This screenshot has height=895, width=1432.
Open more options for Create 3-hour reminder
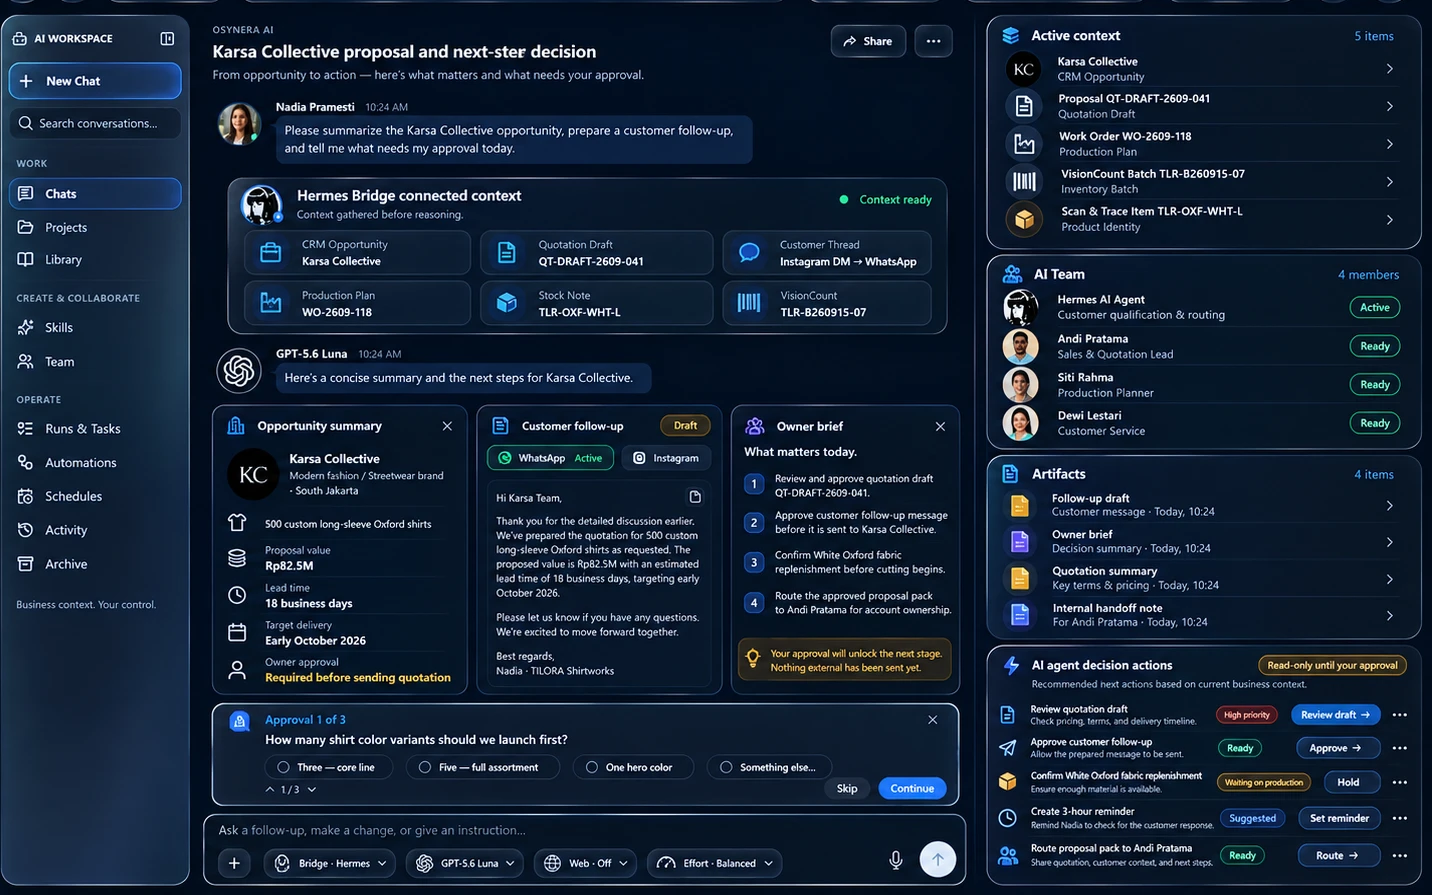(1400, 818)
